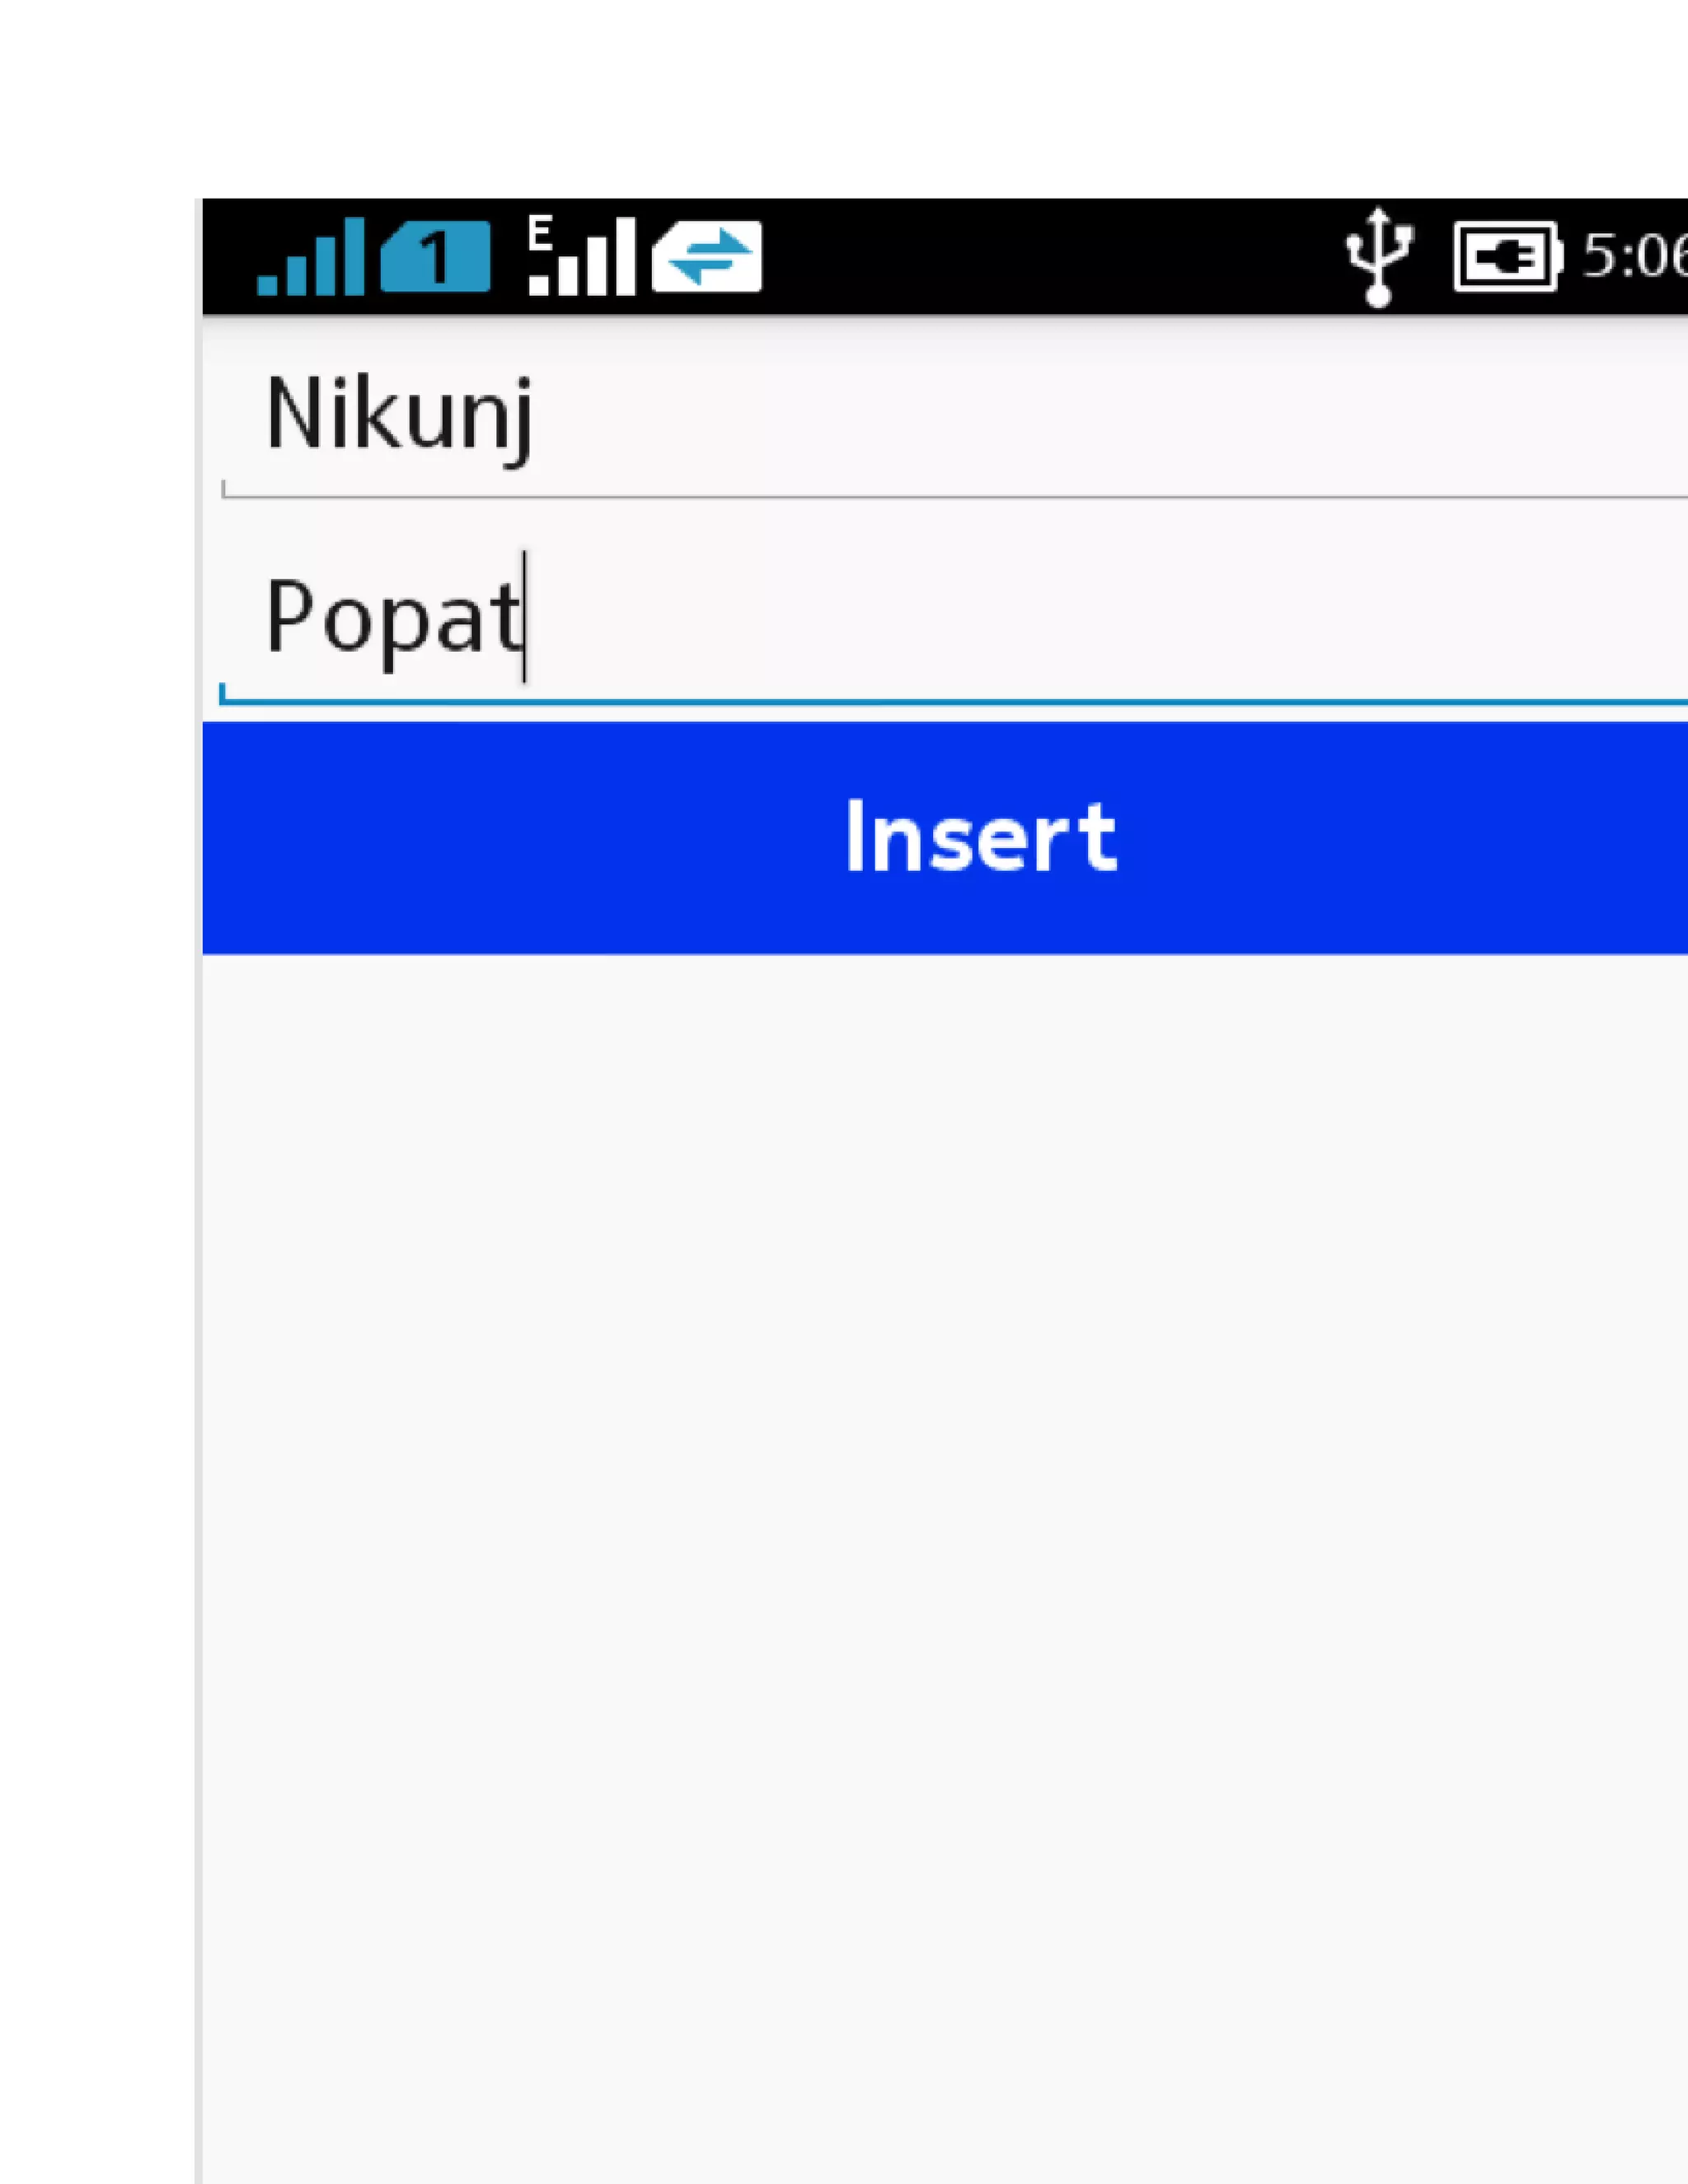Tap the EDGE network signal bars icon
1688x2184 pixels.
click(x=582, y=256)
